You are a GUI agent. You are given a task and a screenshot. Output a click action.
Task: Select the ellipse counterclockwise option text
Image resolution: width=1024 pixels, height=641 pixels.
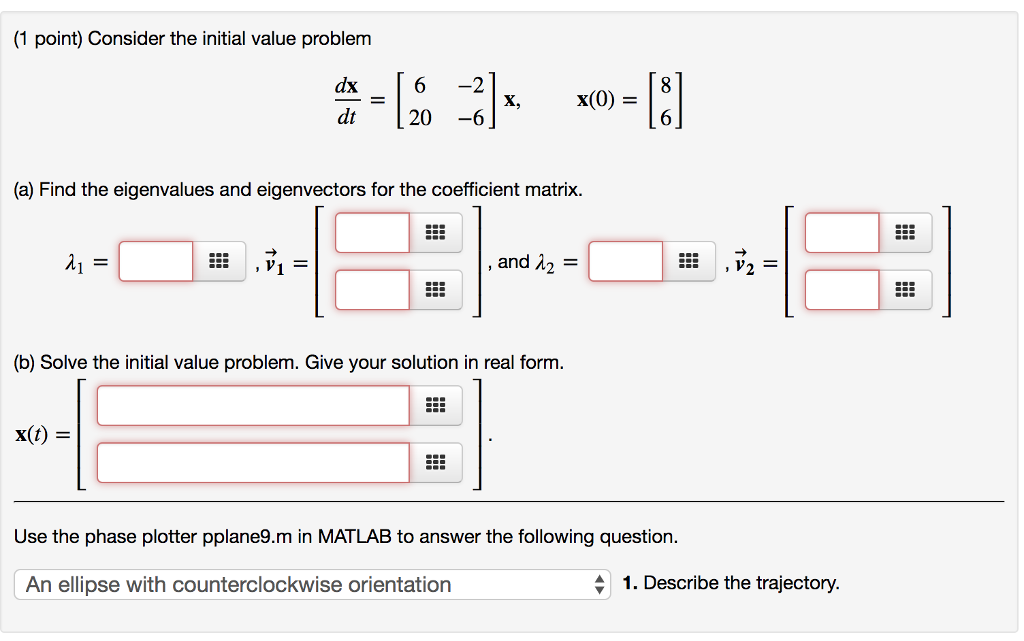click(200, 583)
